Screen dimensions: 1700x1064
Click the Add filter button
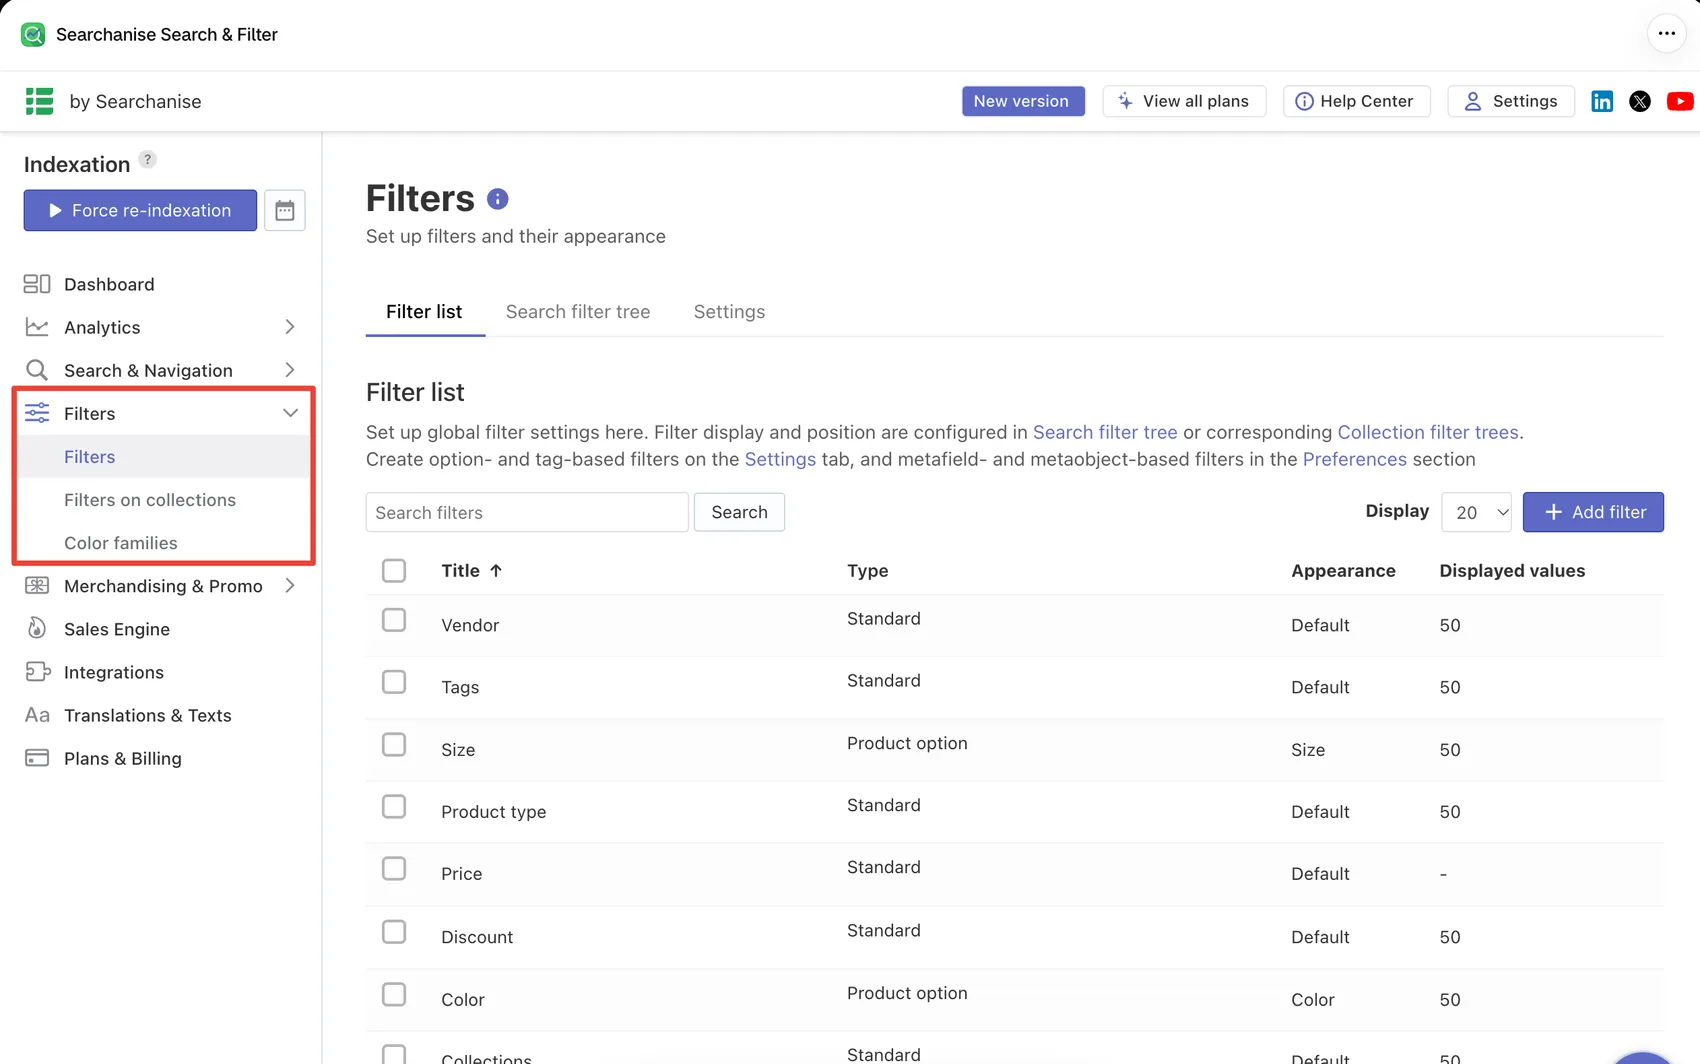pos(1593,512)
